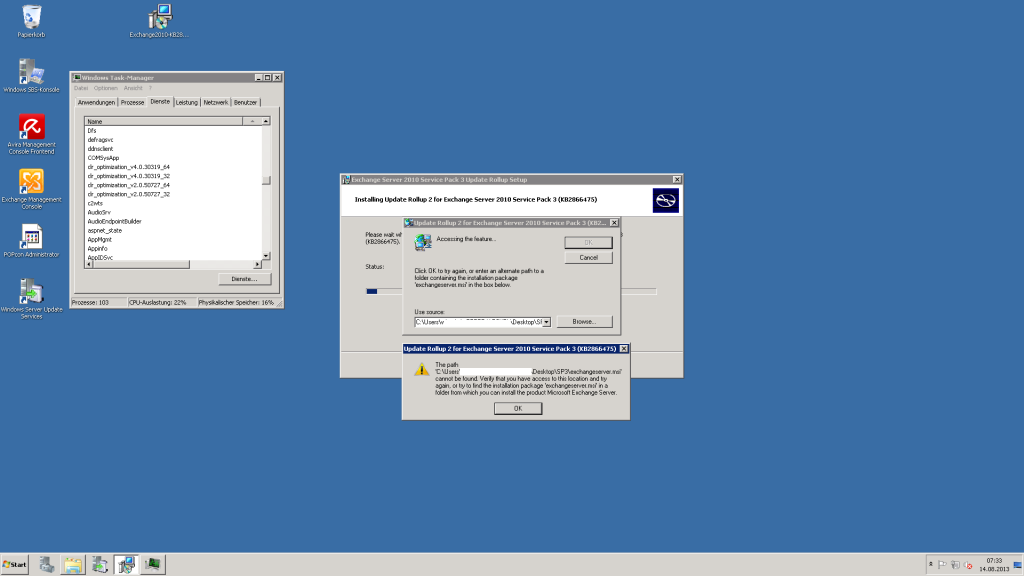
Task: Click the muted volume tray icon
Action: tap(968, 565)
